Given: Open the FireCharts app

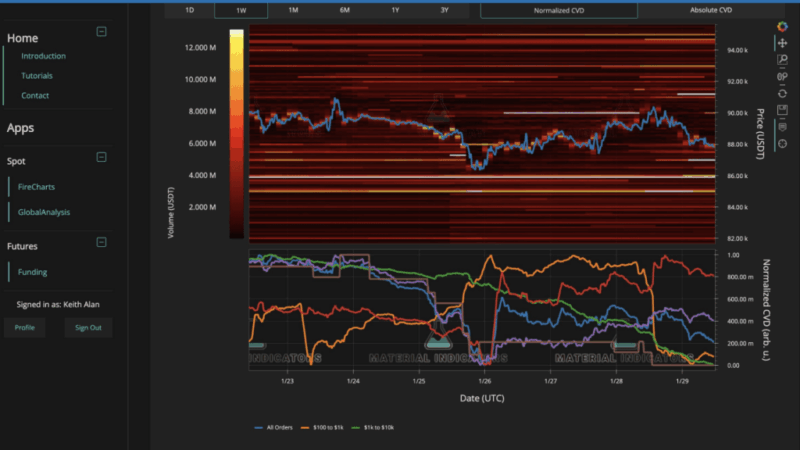Looking at the screenshot, I should pos(36,187).
